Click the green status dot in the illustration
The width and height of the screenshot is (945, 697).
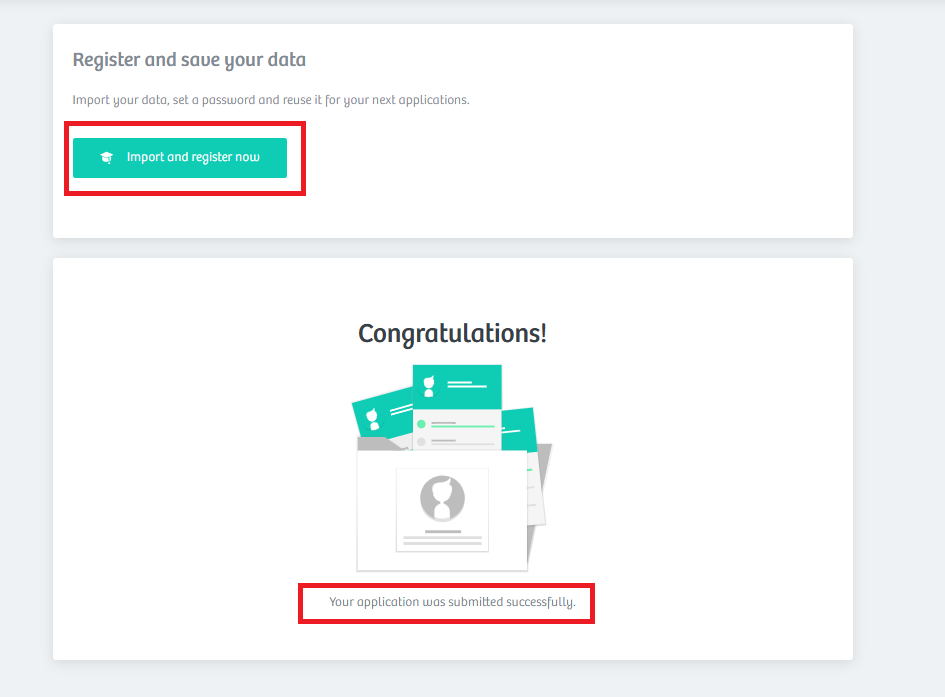pos(421,424)
